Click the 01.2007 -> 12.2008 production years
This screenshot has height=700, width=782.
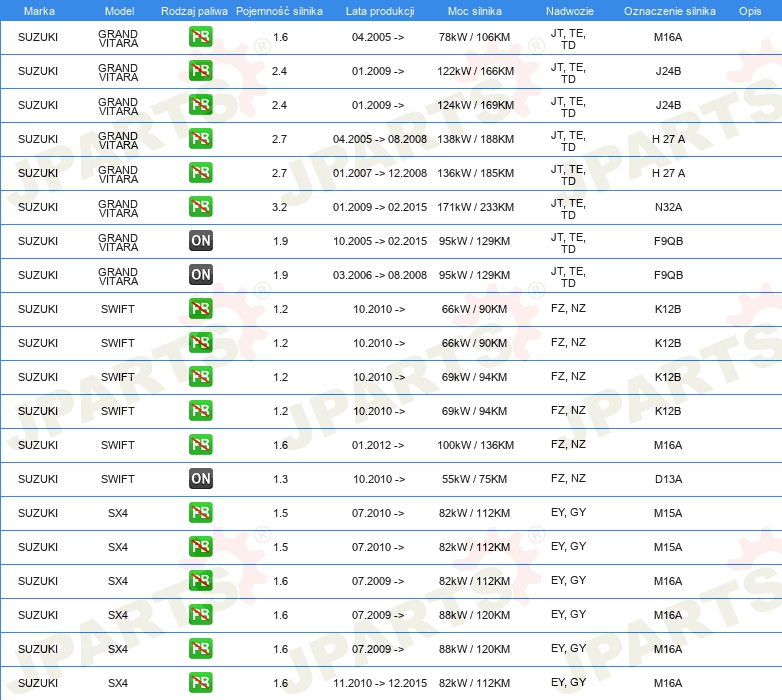(x=380, y=173)
